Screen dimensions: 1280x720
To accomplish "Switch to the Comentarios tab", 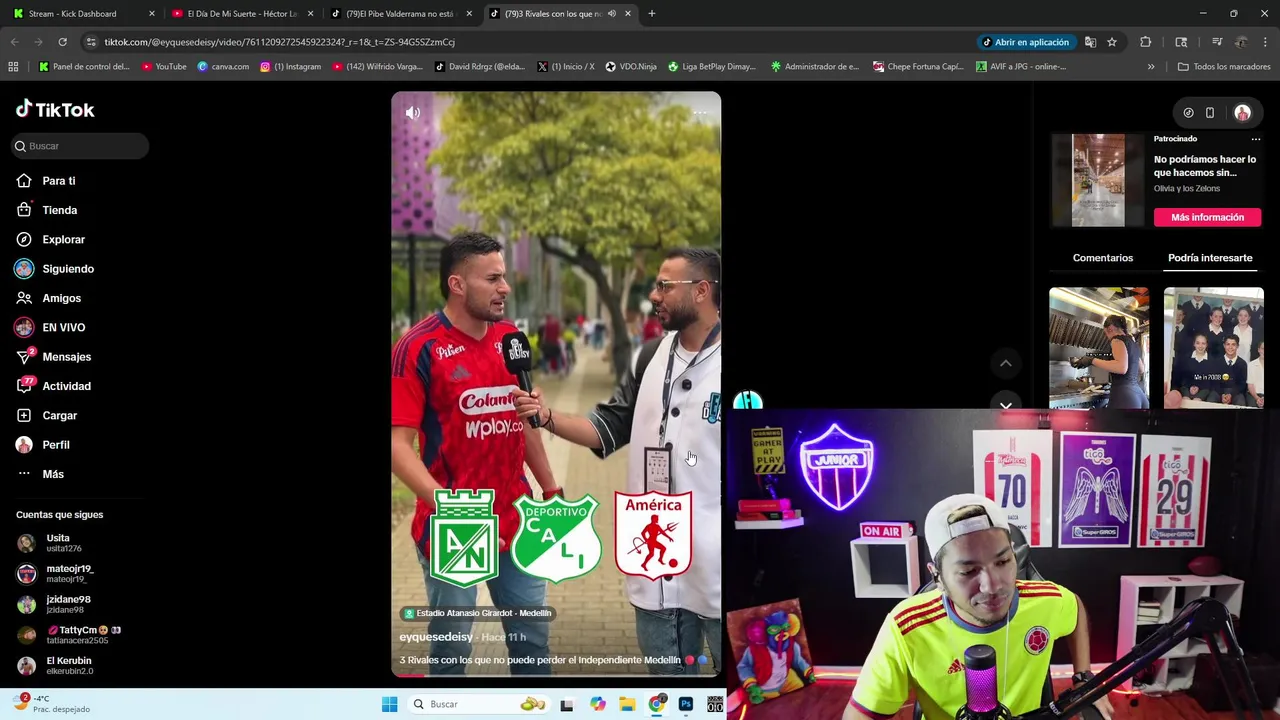I will click(x=1103, y=258).
